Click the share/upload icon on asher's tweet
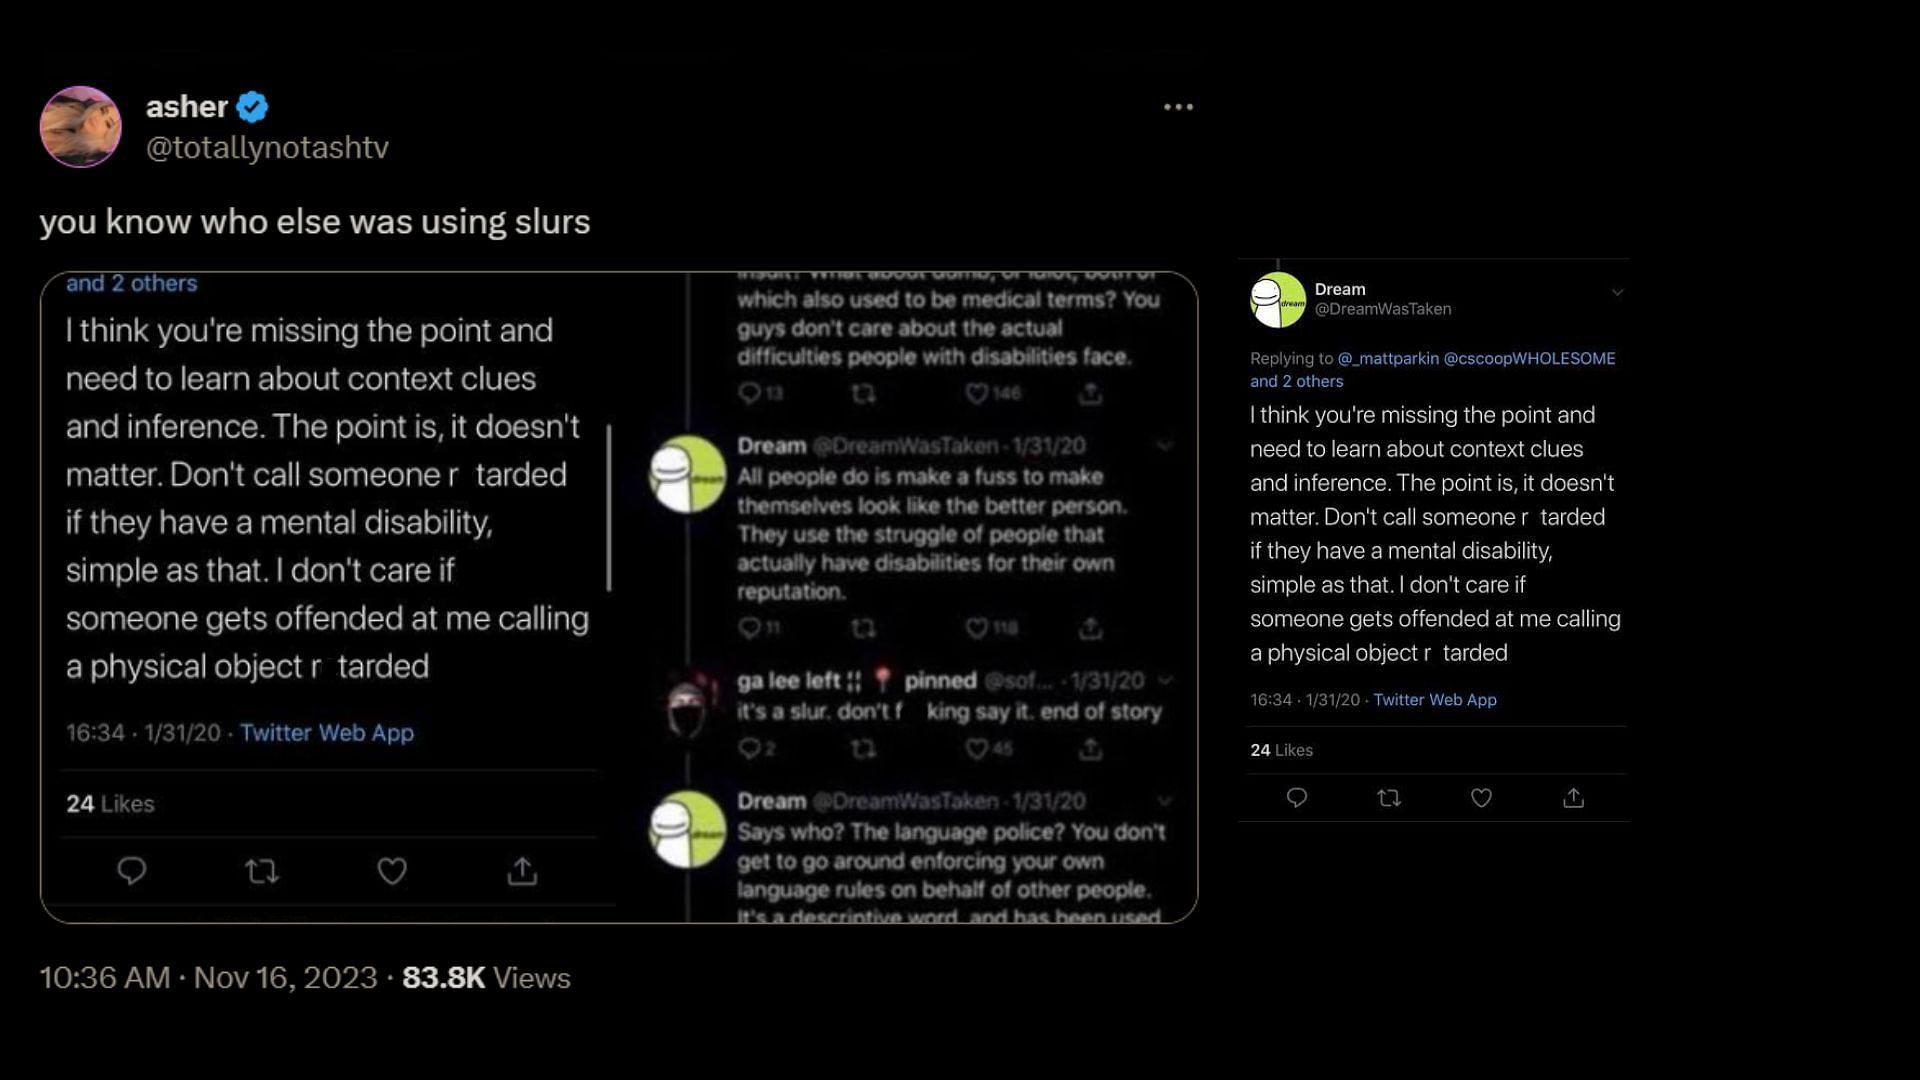 tap(520, 870)
